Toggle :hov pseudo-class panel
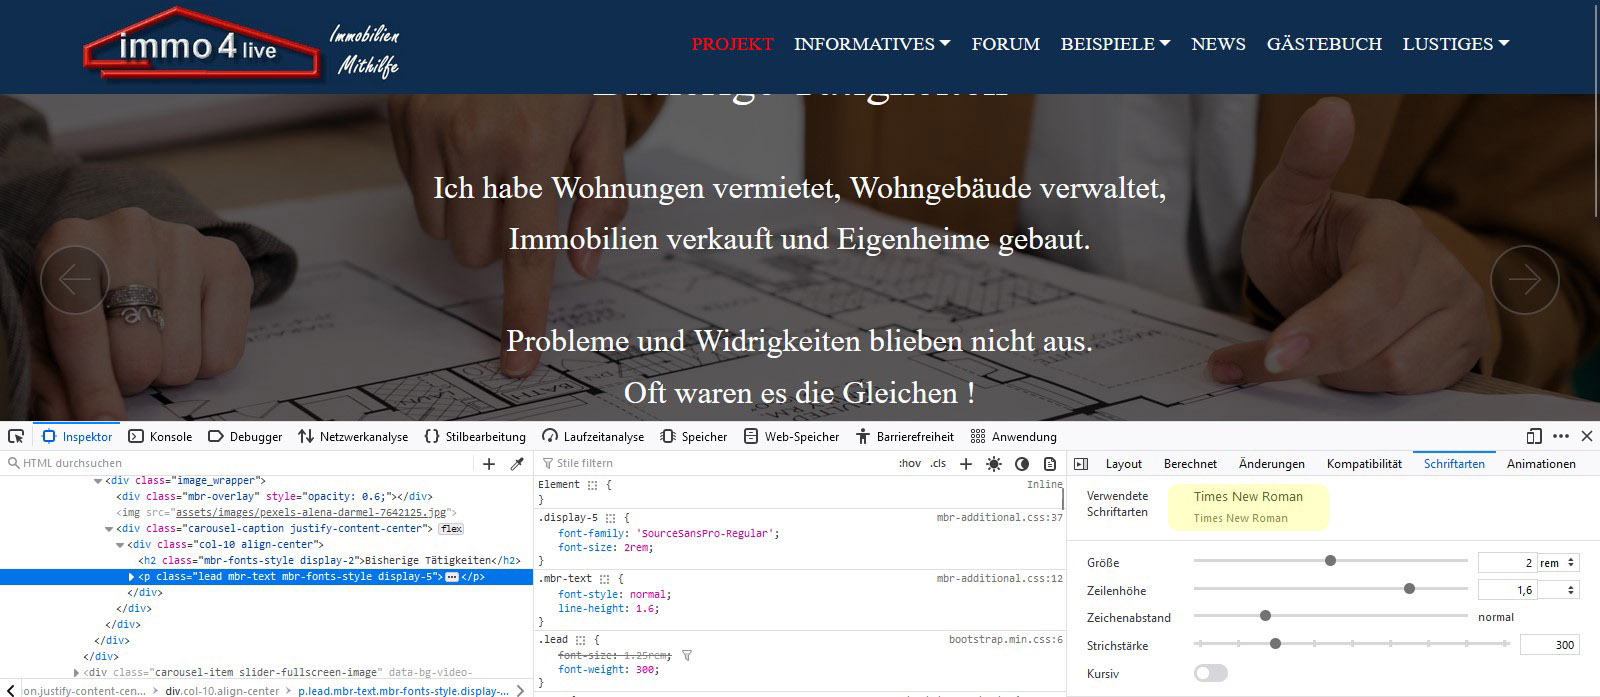This screenshot has height=697, width=1600. 909,464
